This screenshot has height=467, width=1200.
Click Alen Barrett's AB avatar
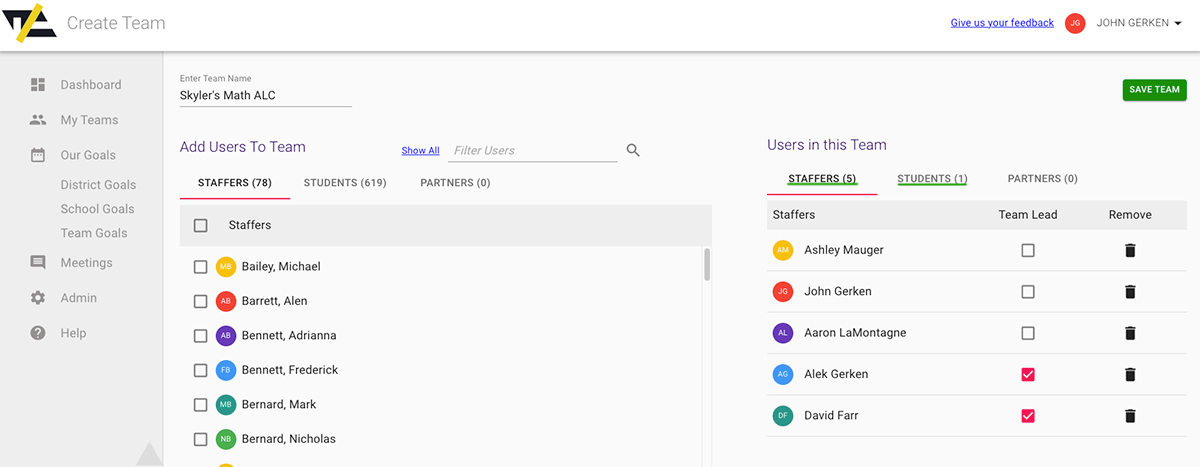click(226, 301)
